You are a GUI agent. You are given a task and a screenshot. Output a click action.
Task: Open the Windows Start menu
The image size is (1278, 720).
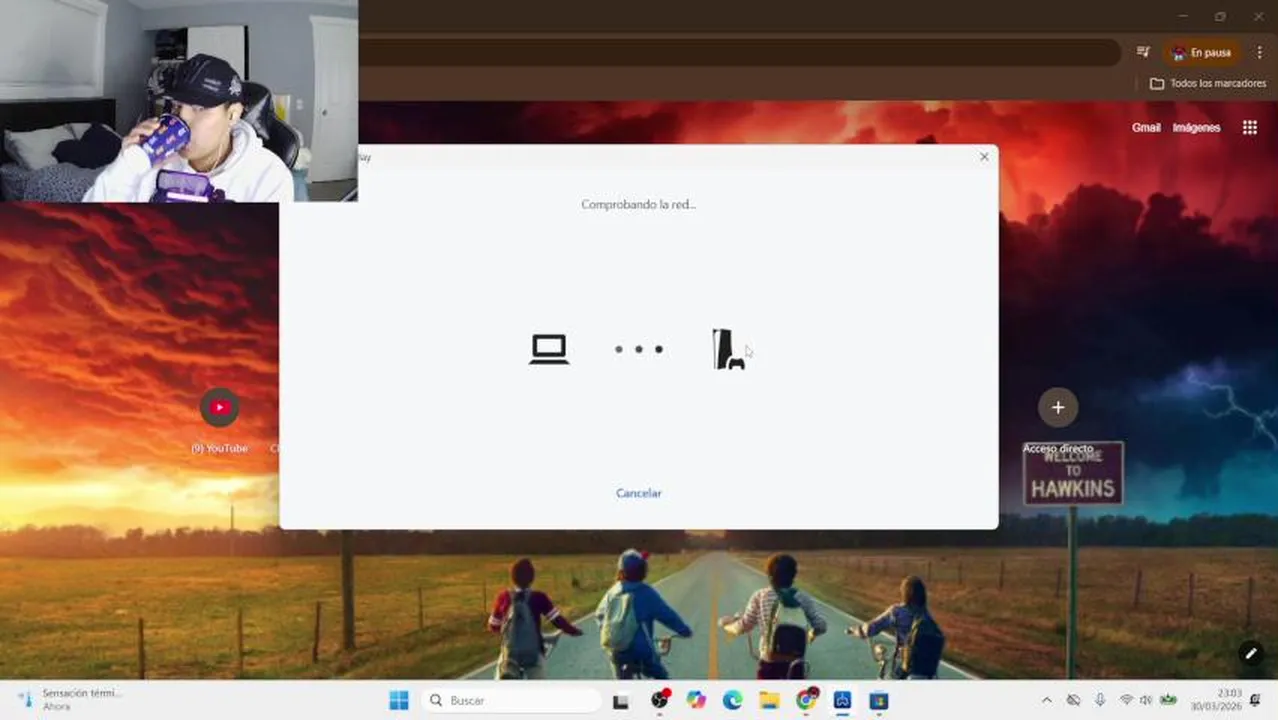[x=399, y=700]
